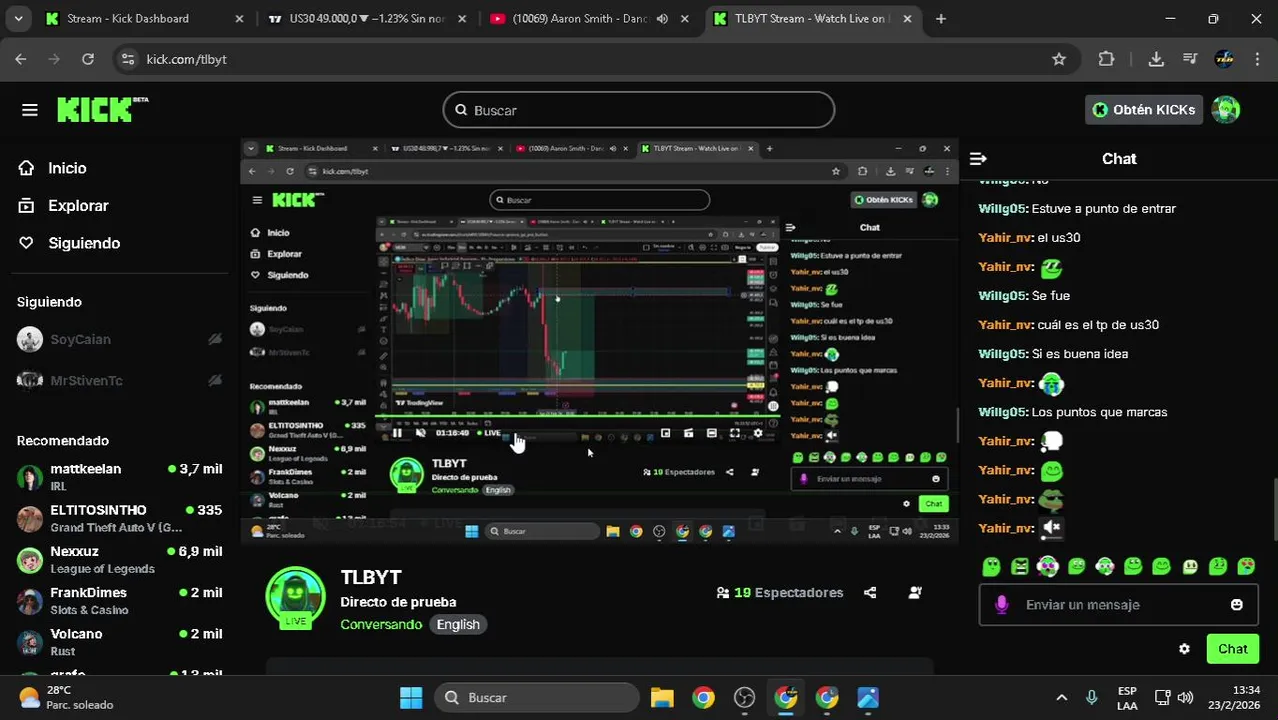Open recommended channel Nexxuz
Screen dimensions: 1278x720
pyautogui.click(x=119, y=559)
